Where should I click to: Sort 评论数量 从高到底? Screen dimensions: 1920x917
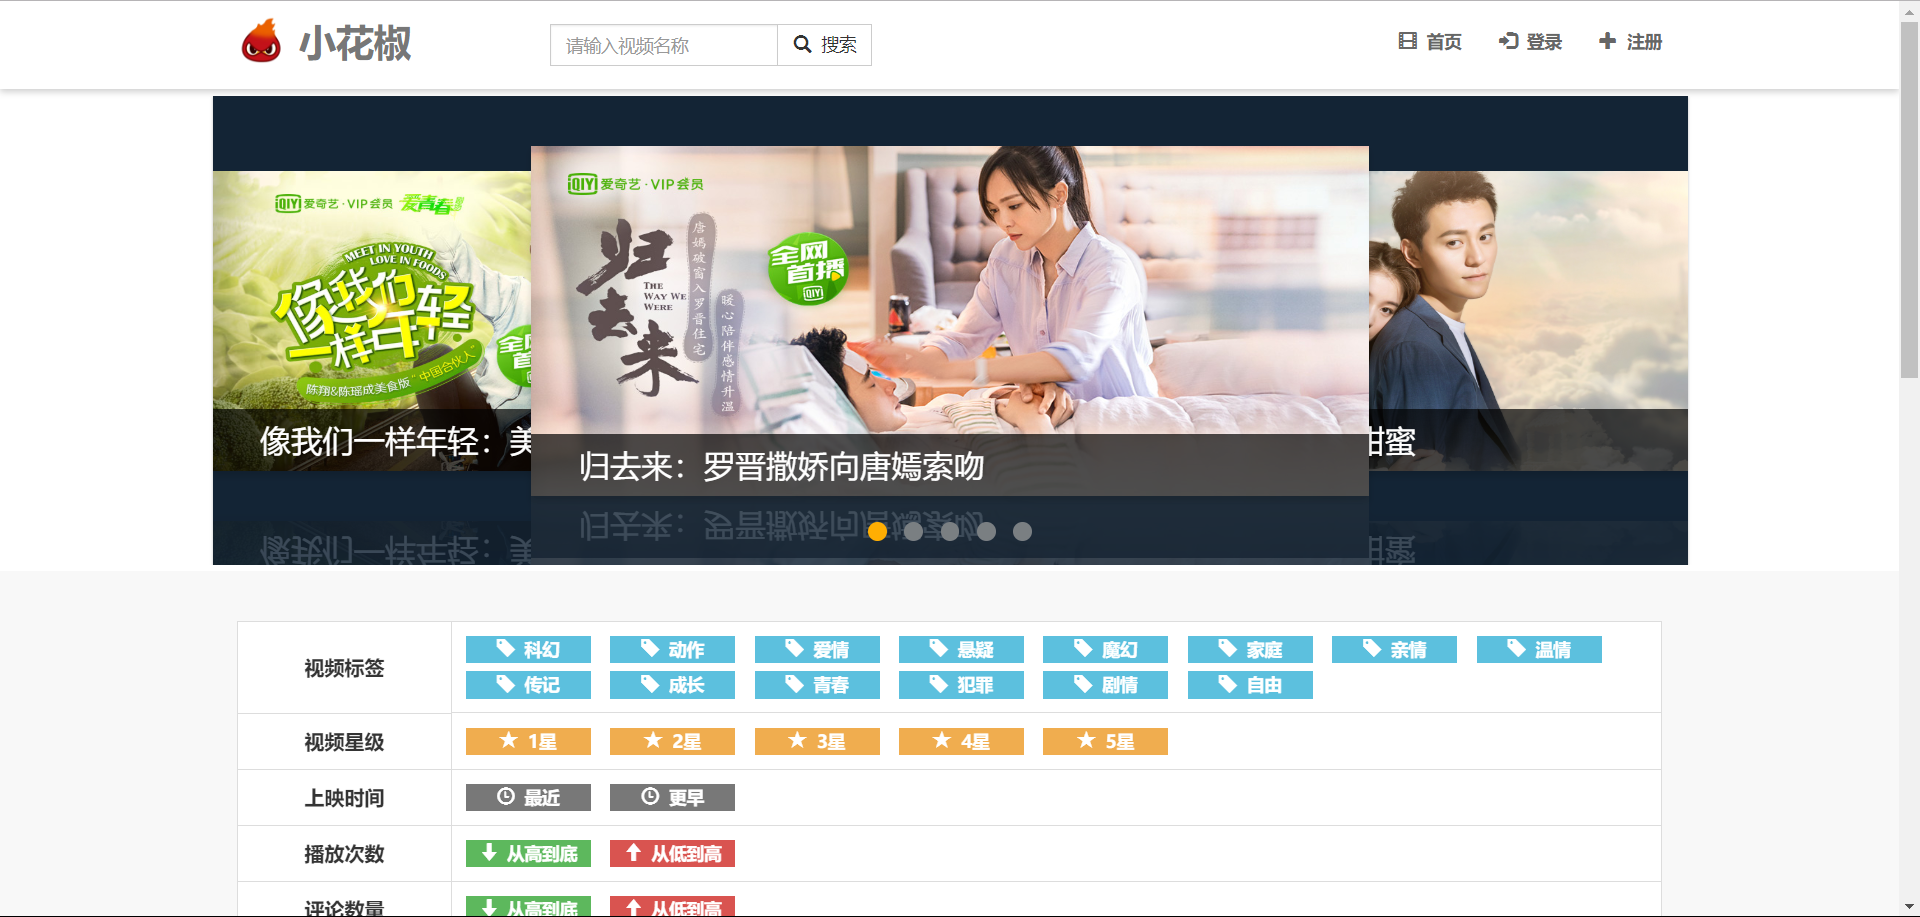coord(528,906)
